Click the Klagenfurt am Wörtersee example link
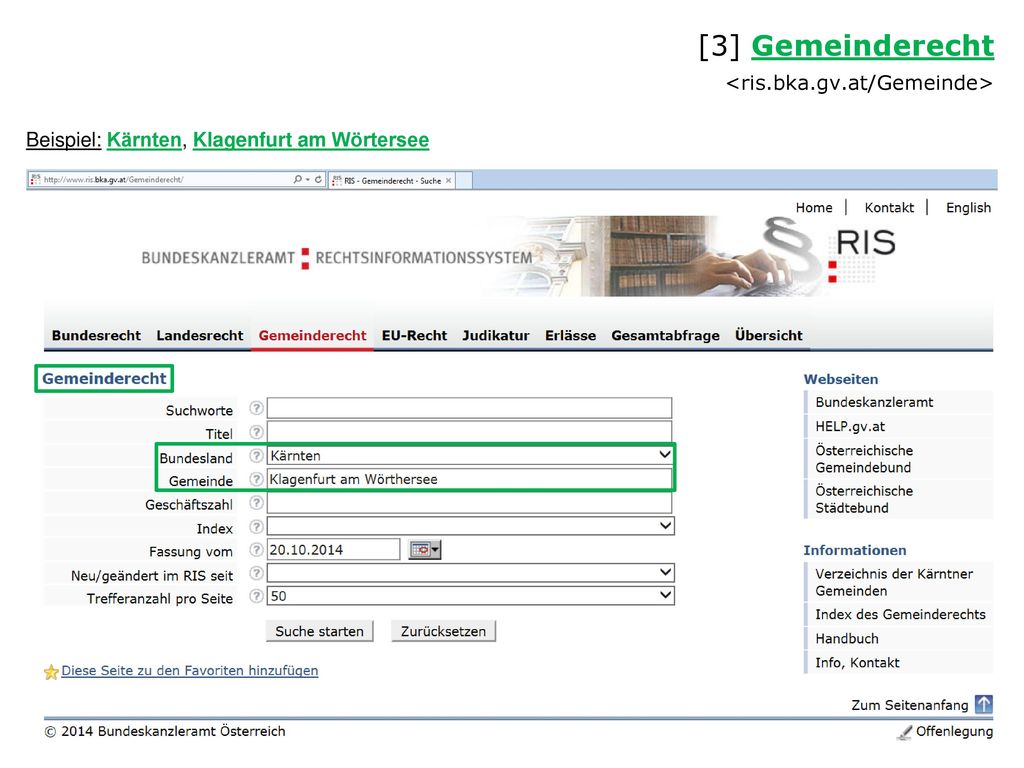The width and height of the screenshot is (1024, 768). (311, 140)
